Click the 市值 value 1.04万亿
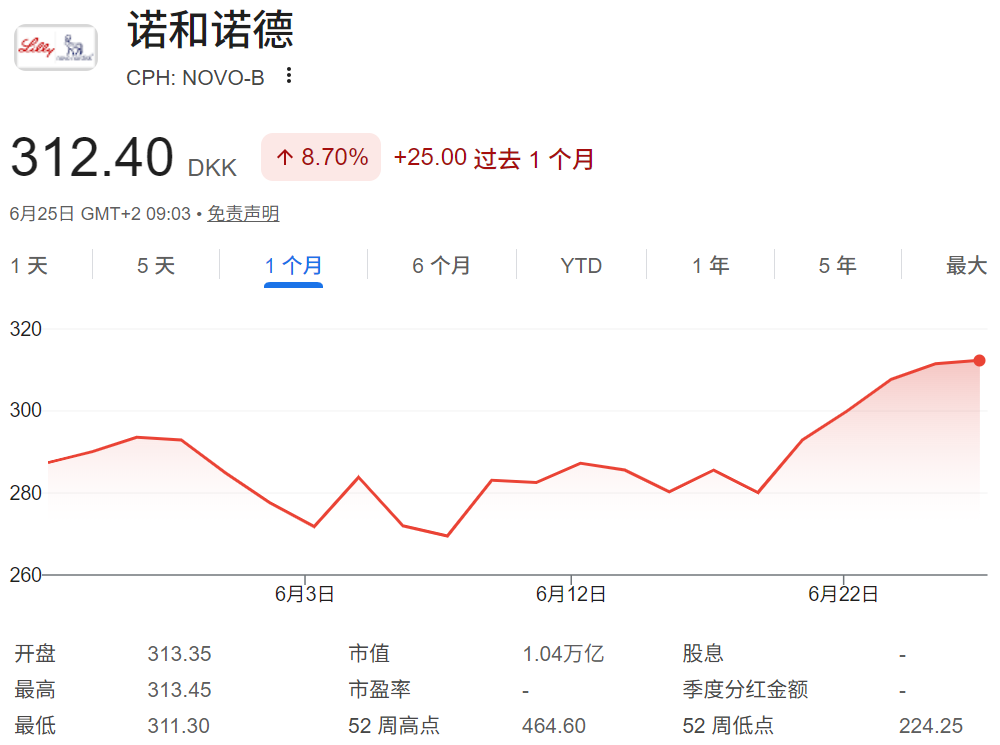Image resolution: width=1000 pixels, height=745 pixels. 563,654
